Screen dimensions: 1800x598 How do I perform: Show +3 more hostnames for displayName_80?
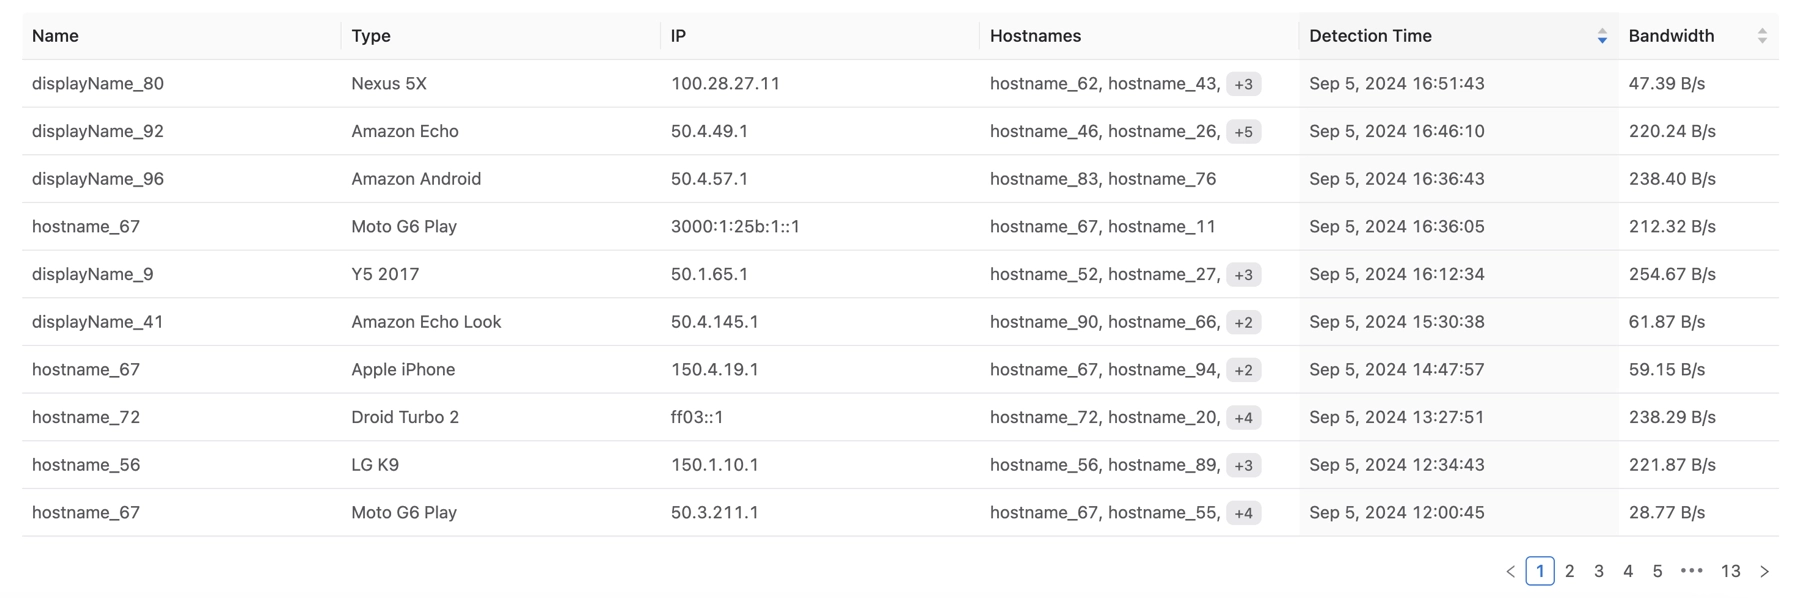1243,84
